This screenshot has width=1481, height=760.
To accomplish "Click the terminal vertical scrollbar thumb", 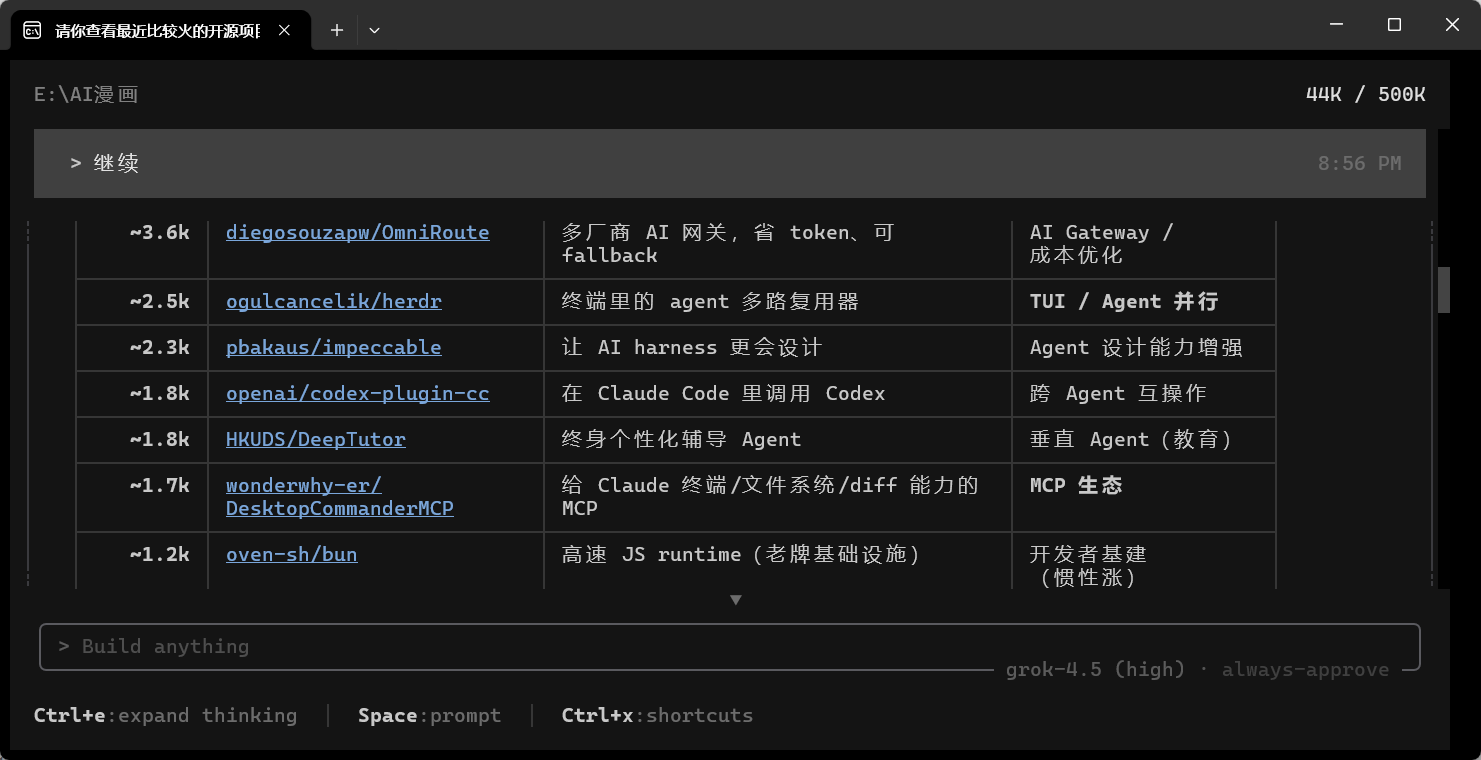I will click(x=1443, y=290).
